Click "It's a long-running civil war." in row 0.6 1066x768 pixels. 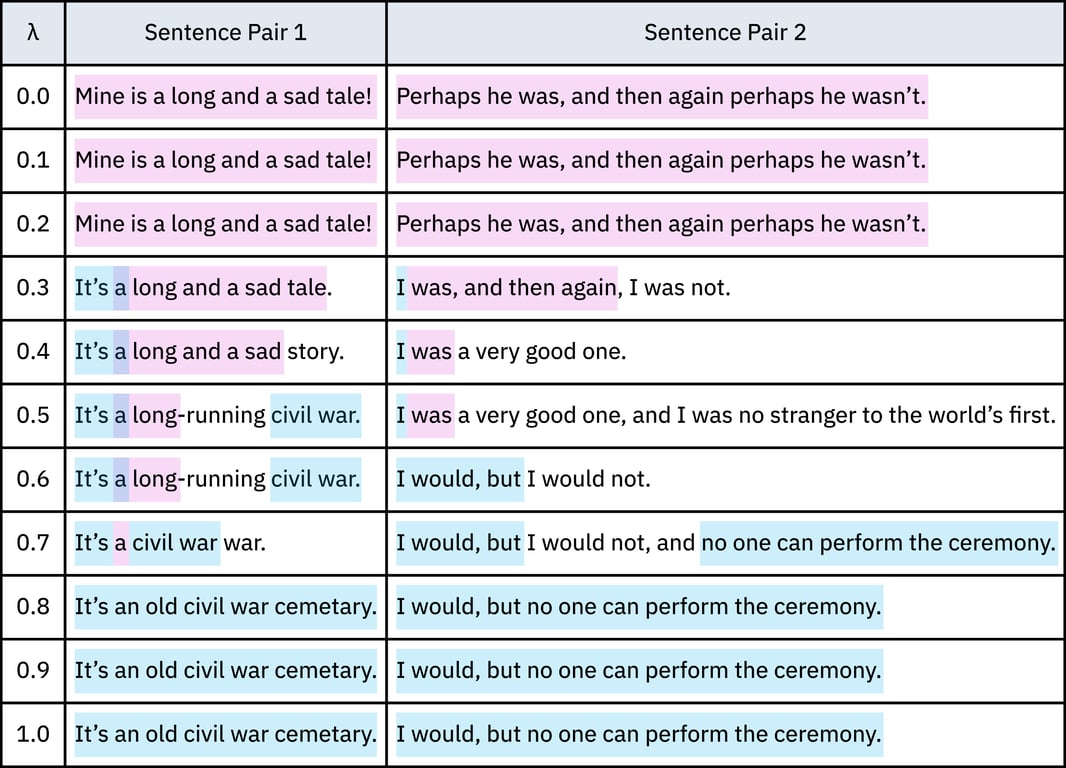click(217, 479)
